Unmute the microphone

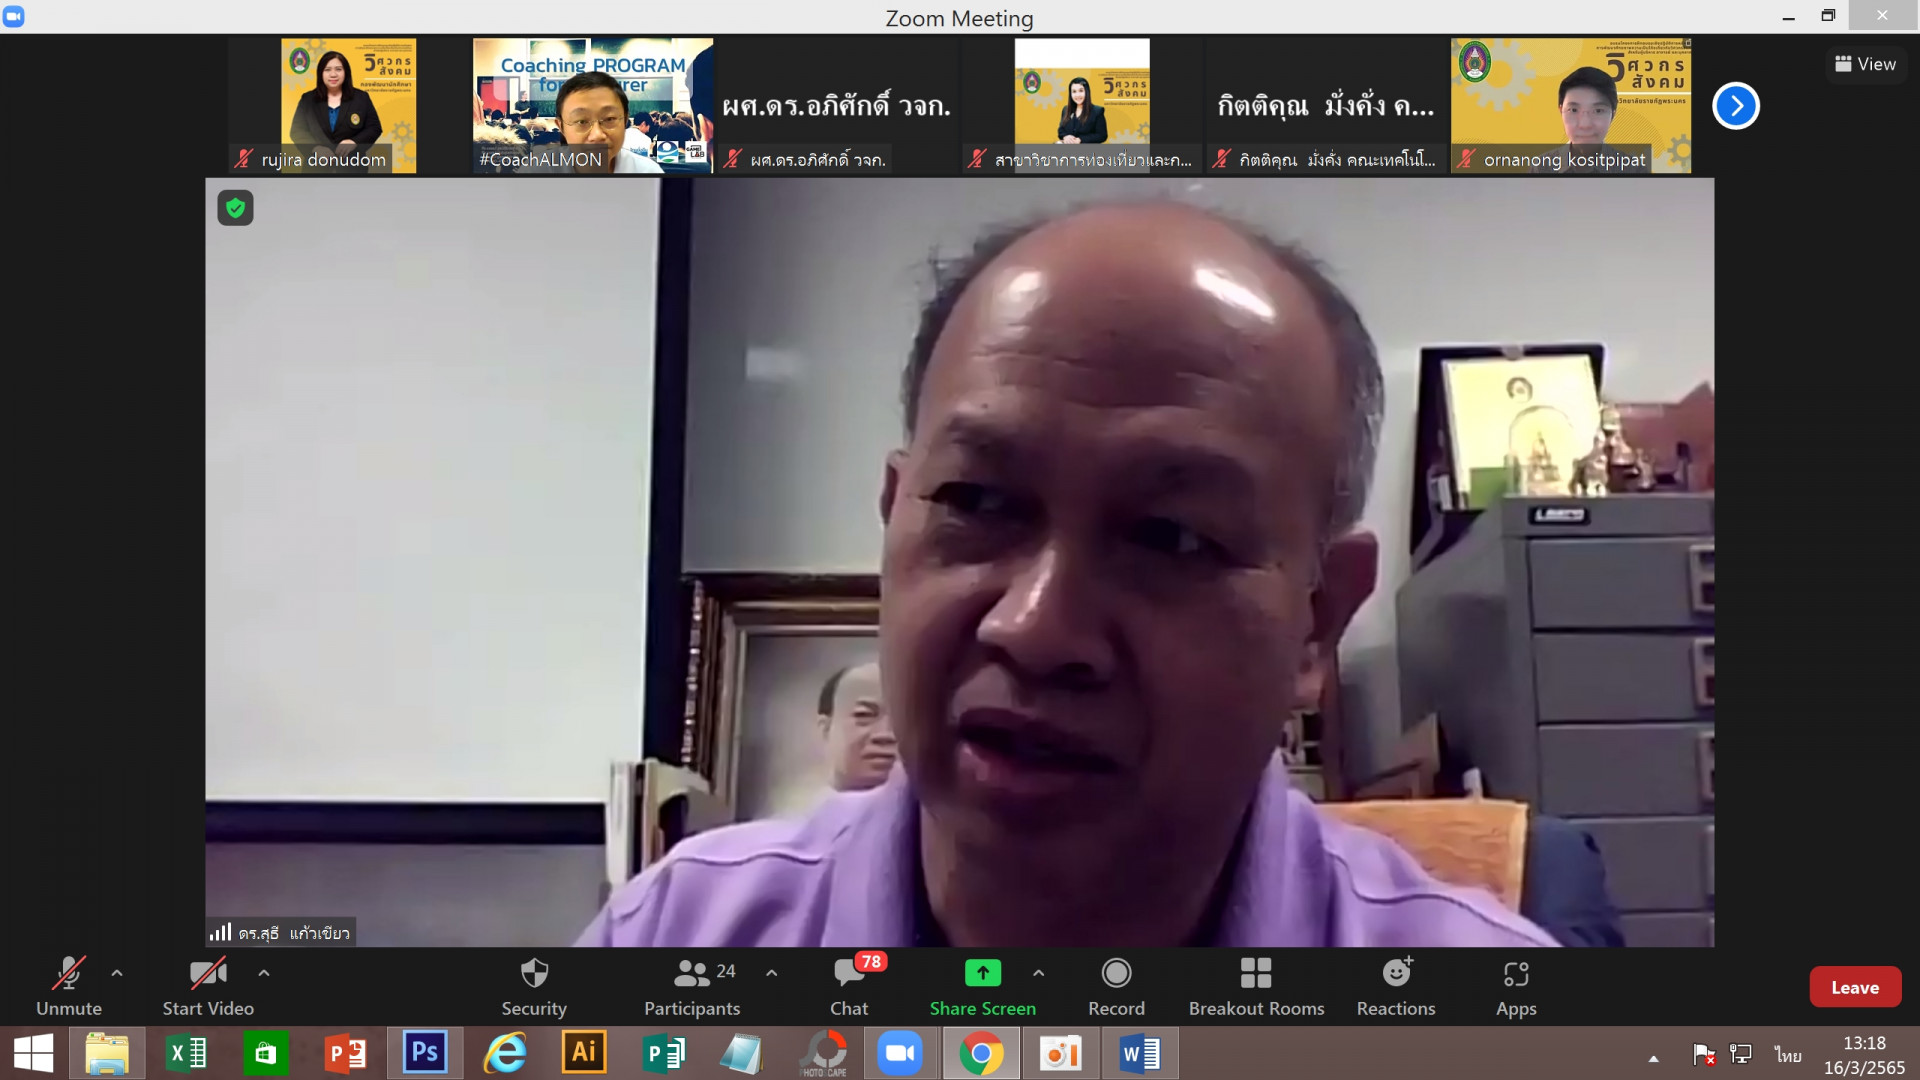click(x=68, y=986)
